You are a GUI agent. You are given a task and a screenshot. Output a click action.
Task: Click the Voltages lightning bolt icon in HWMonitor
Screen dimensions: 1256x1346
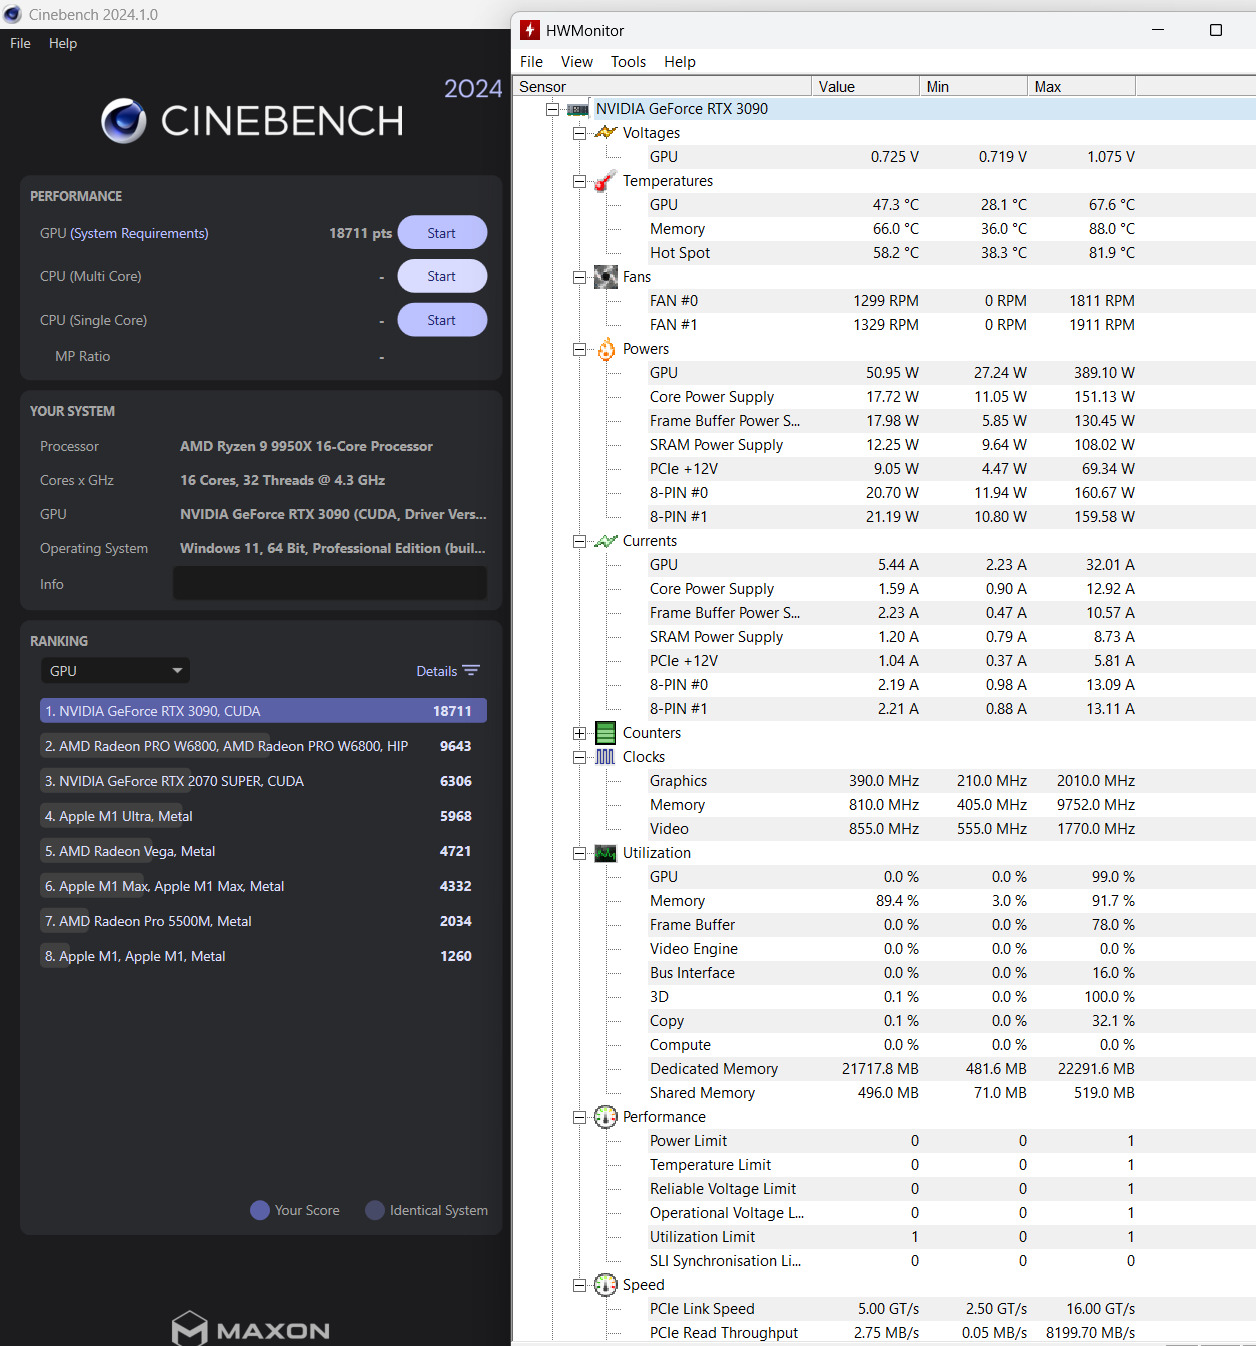coord(605,133)
